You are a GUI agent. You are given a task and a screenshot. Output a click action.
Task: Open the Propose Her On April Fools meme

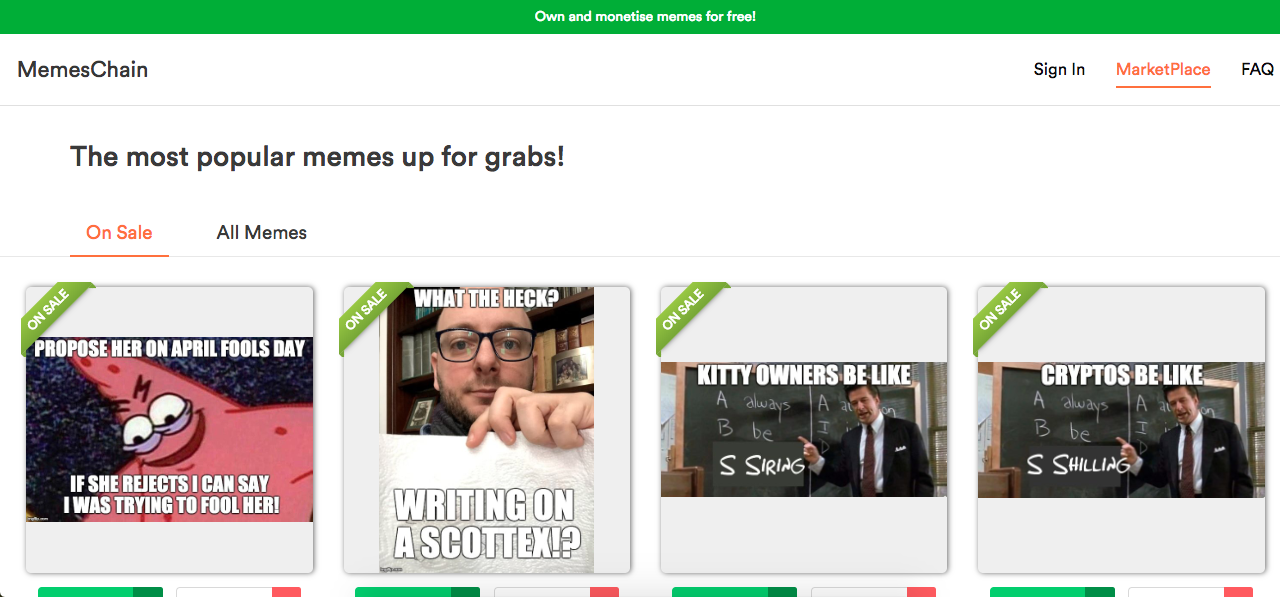click(169, 429)
